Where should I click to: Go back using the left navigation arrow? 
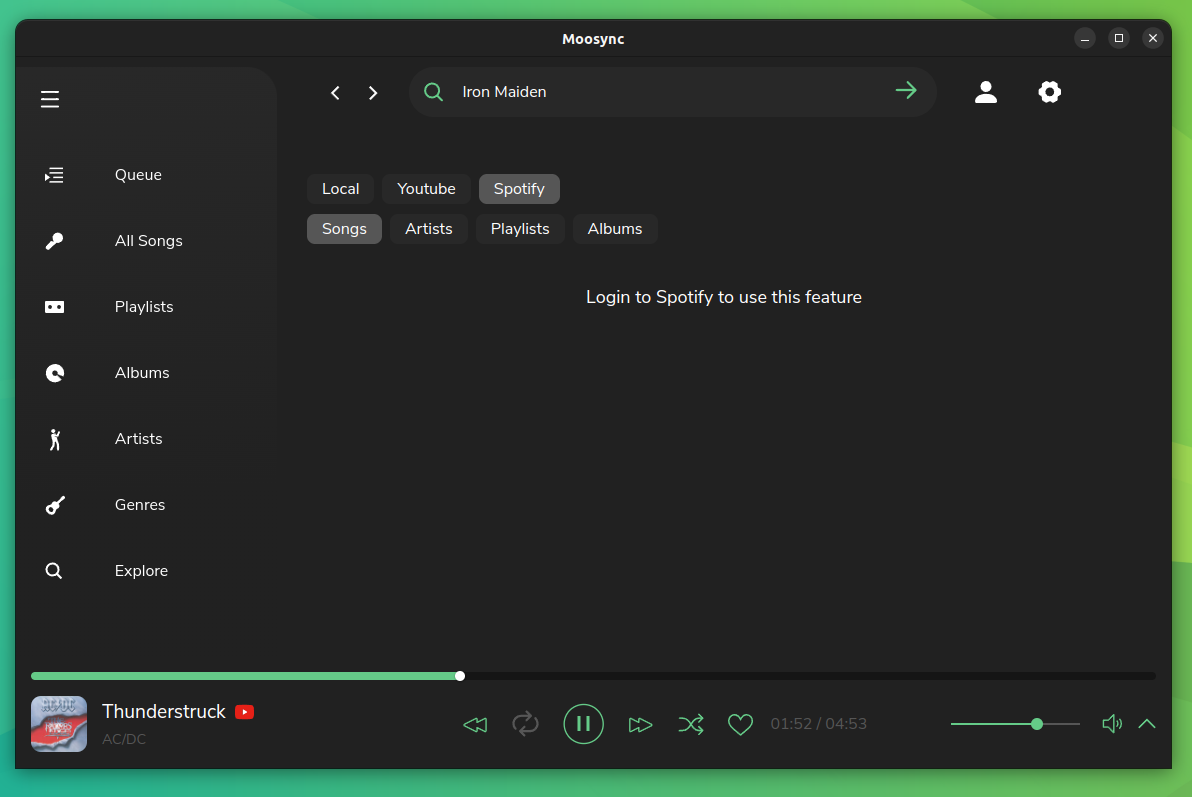335,92
